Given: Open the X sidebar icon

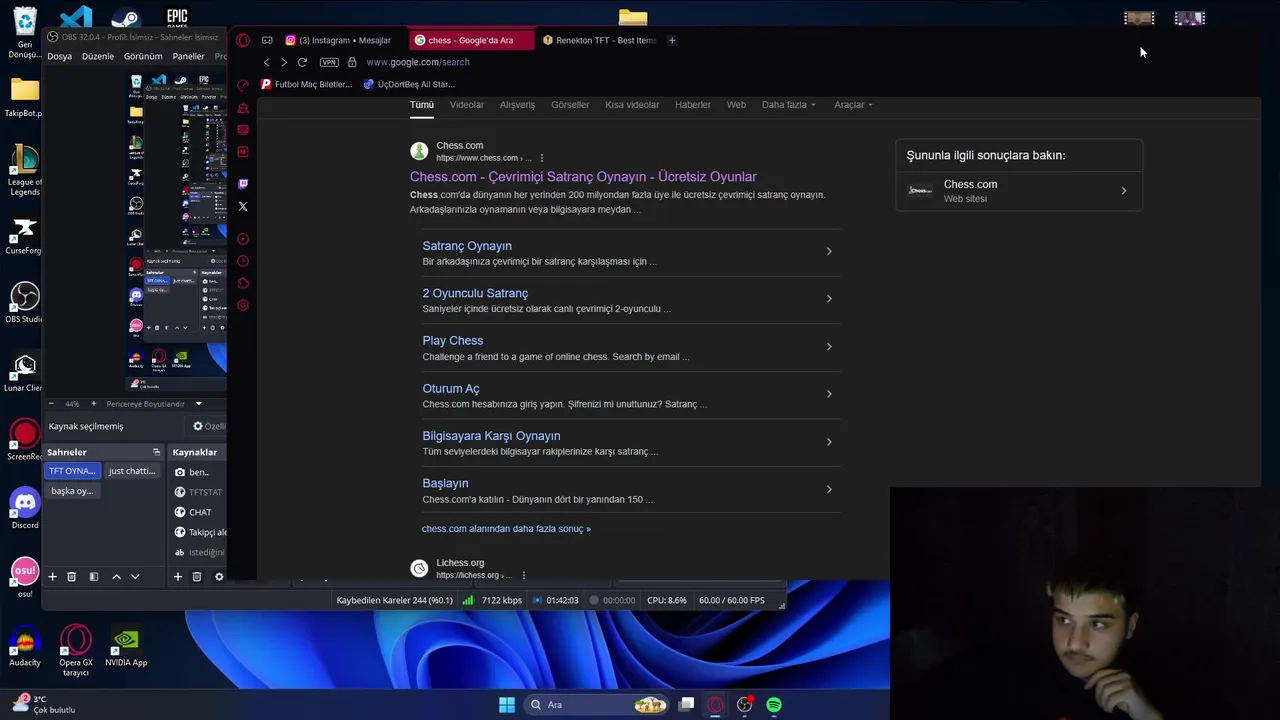Looking at the screenshot, I should click(243, 206).
